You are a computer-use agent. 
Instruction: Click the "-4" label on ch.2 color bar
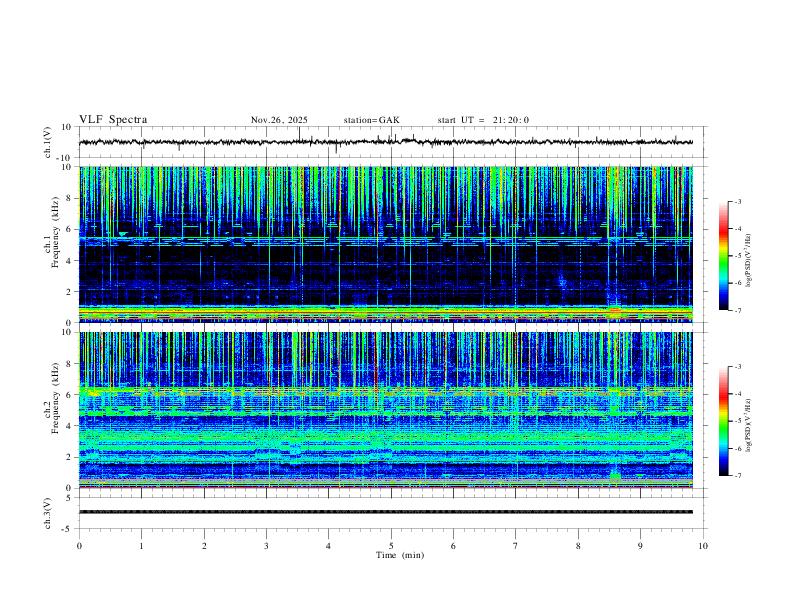click(737, 394)
